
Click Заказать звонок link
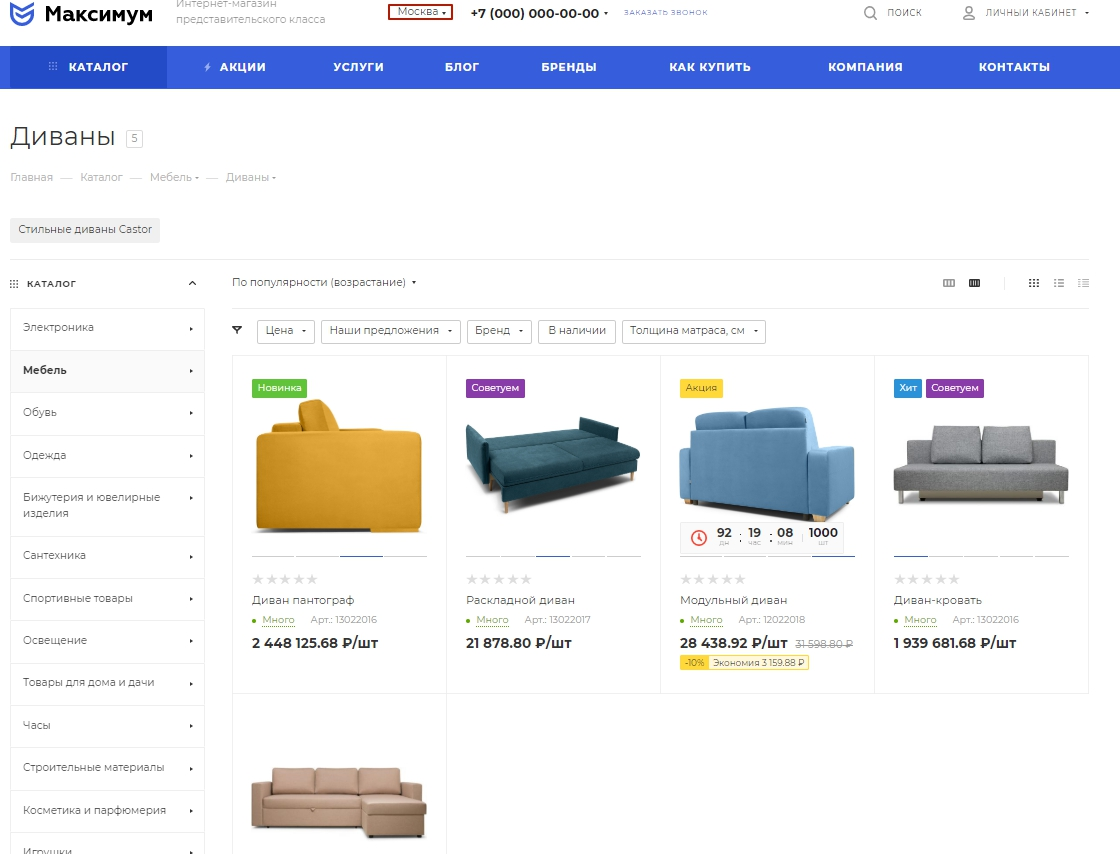point(666,13)
